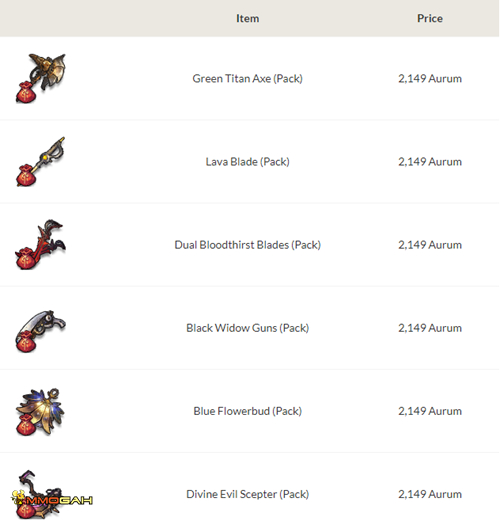
Task: Click the Dual Bloodthirst Blades (Pack) label
Action: coord(248,245)
